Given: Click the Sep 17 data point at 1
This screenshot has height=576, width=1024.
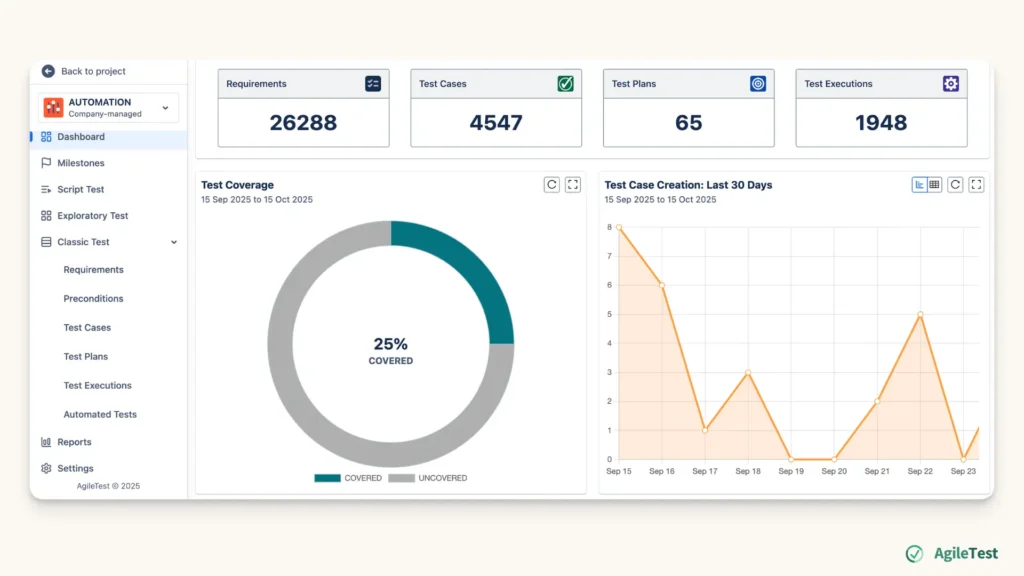Looking at the screenshot, I should point(705,430).
